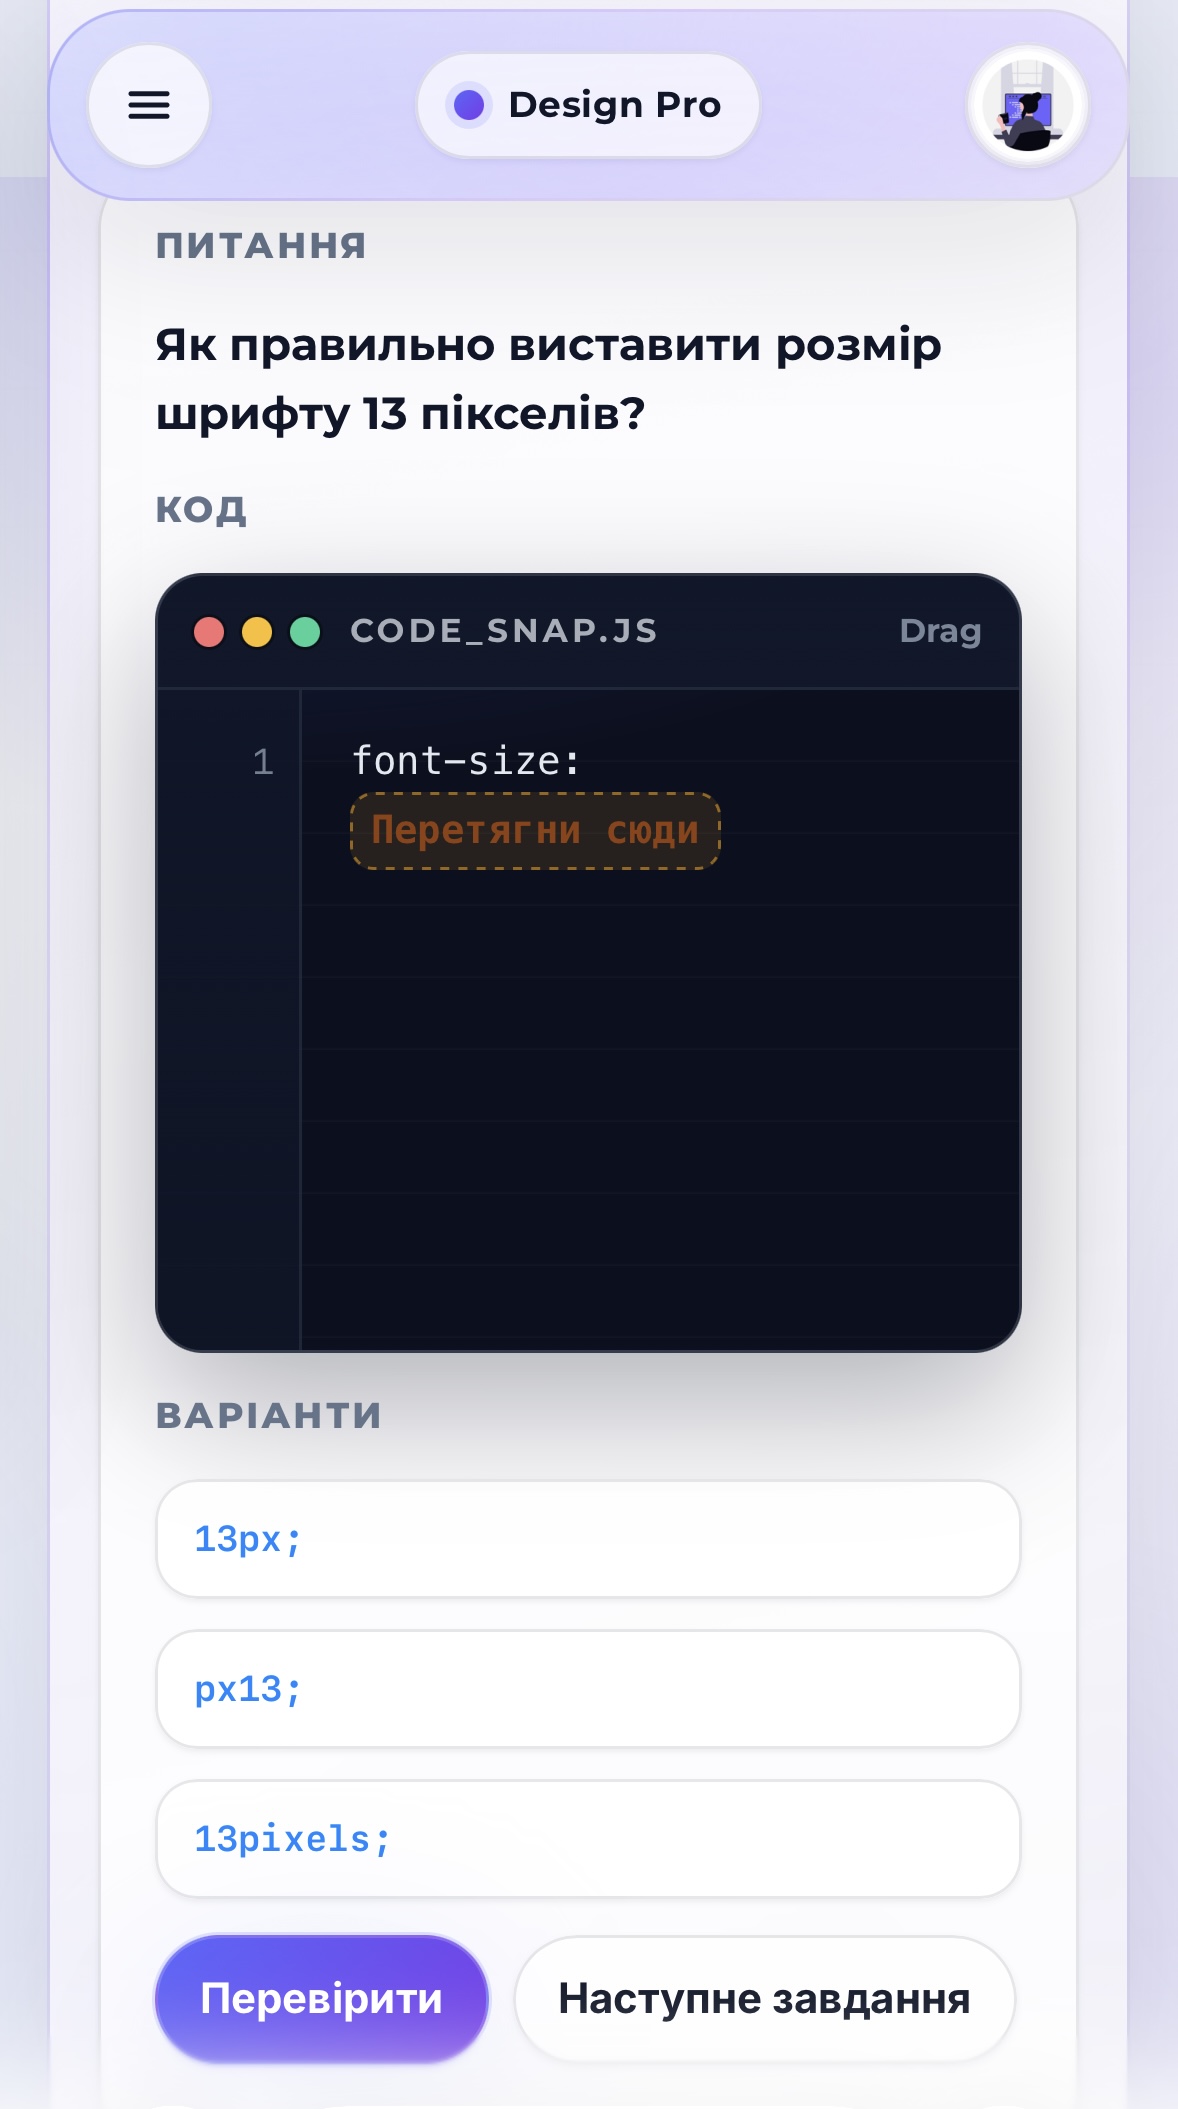The width and height of the screenshot is (1178, 2109).
Task: Open the hamburger menu
Action: 149,105
